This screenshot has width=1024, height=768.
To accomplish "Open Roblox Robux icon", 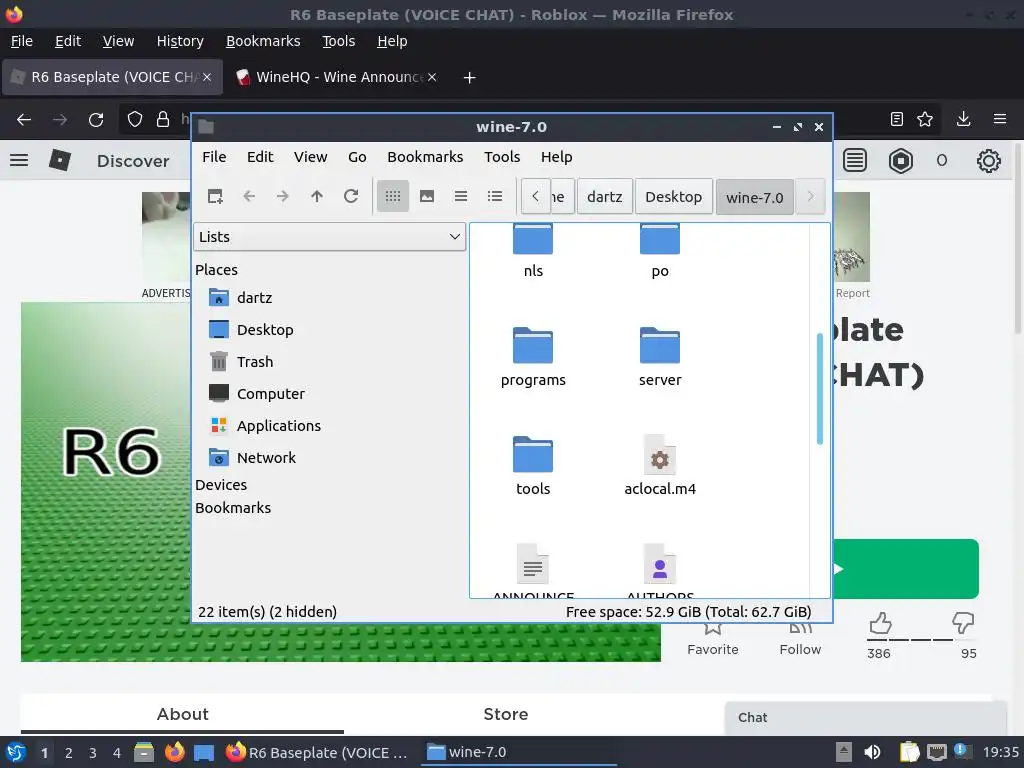I will coord(901,161).
